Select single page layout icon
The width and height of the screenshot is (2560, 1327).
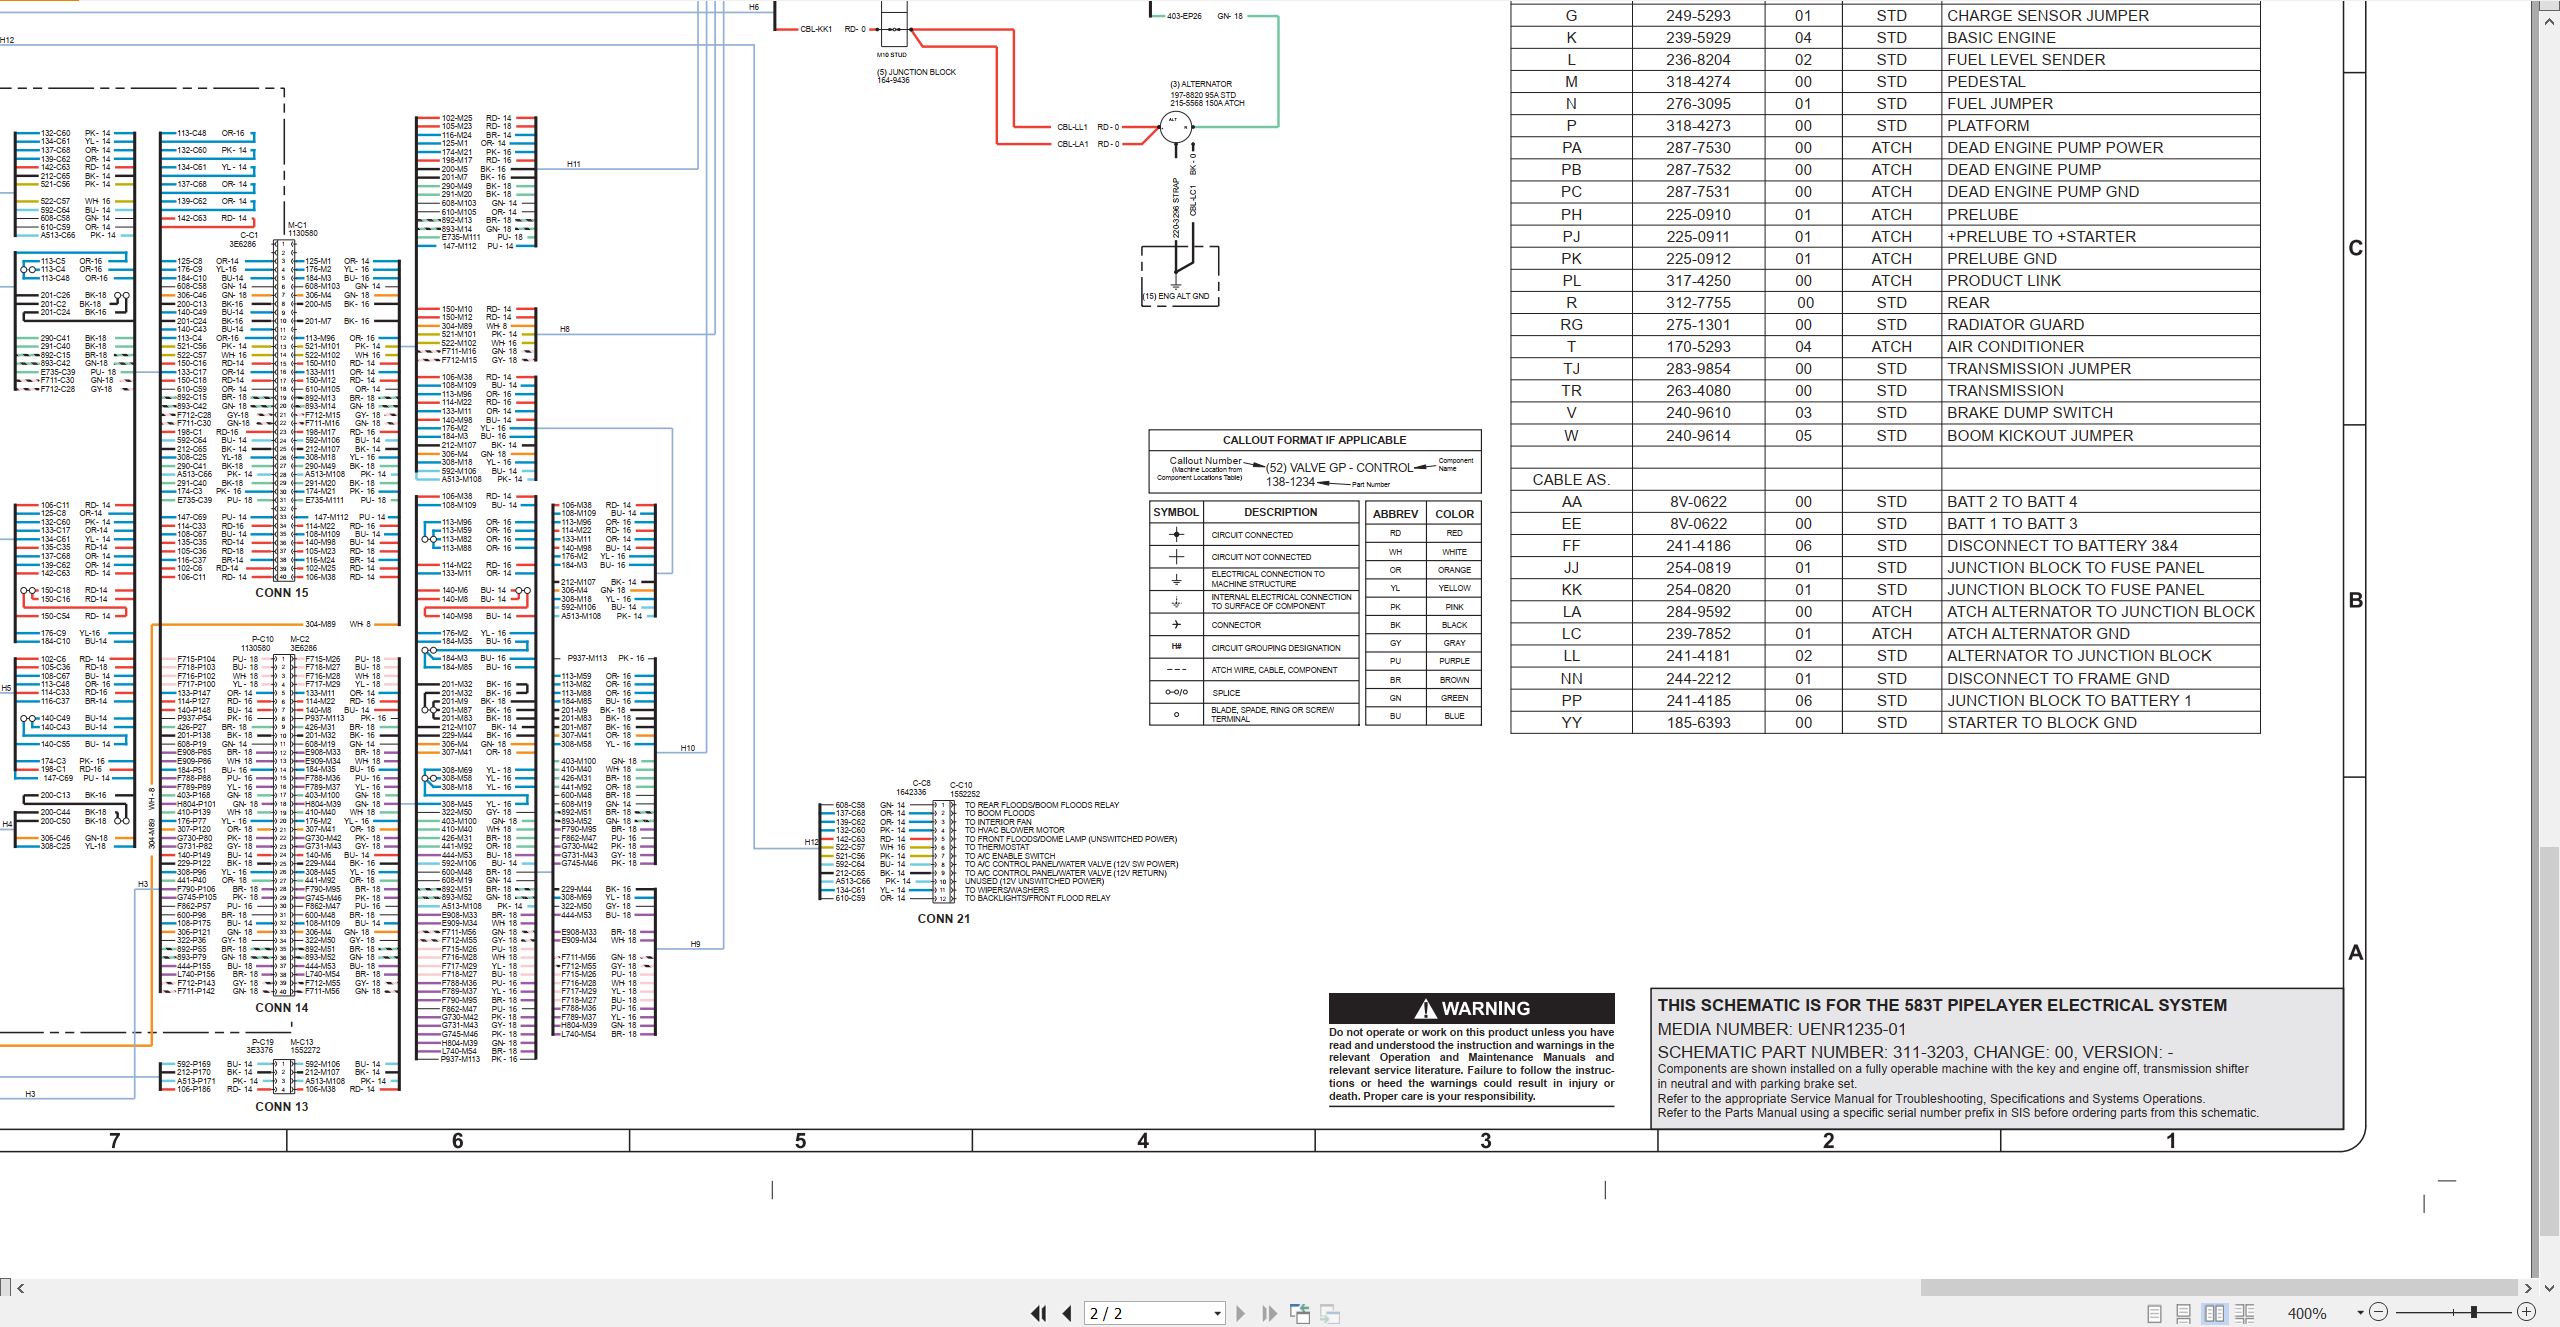coord(2154,1313)
